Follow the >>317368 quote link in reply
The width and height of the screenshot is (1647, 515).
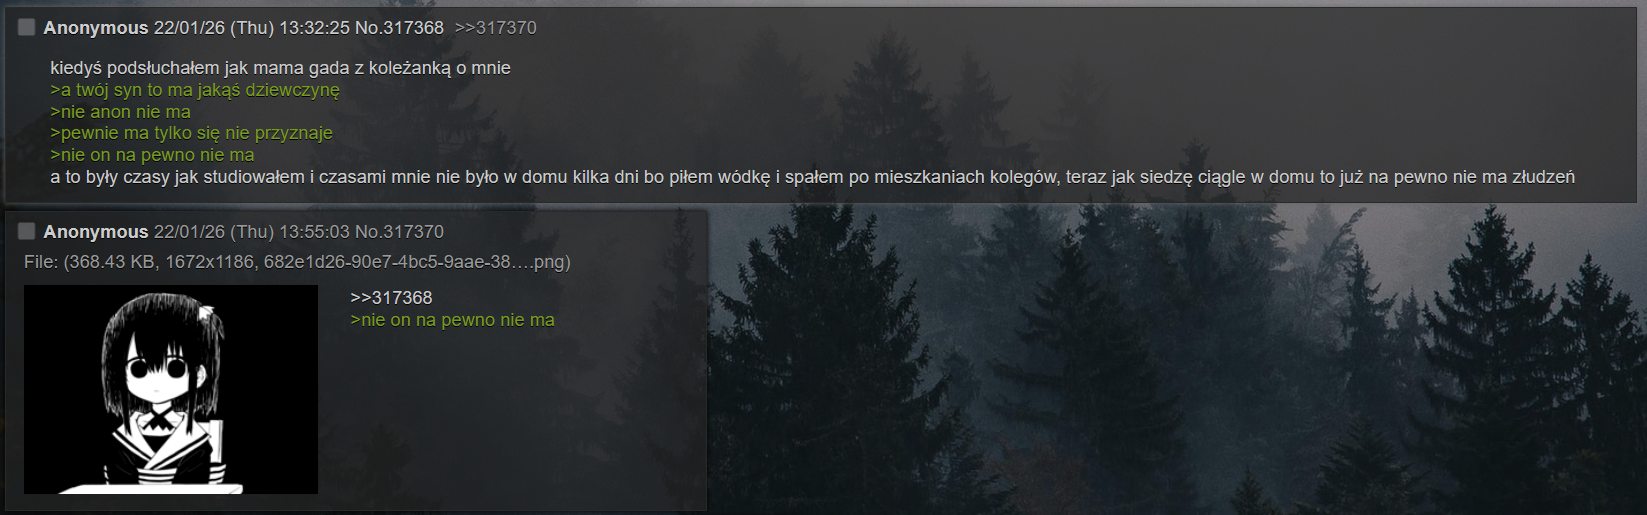tap(391, 298)
